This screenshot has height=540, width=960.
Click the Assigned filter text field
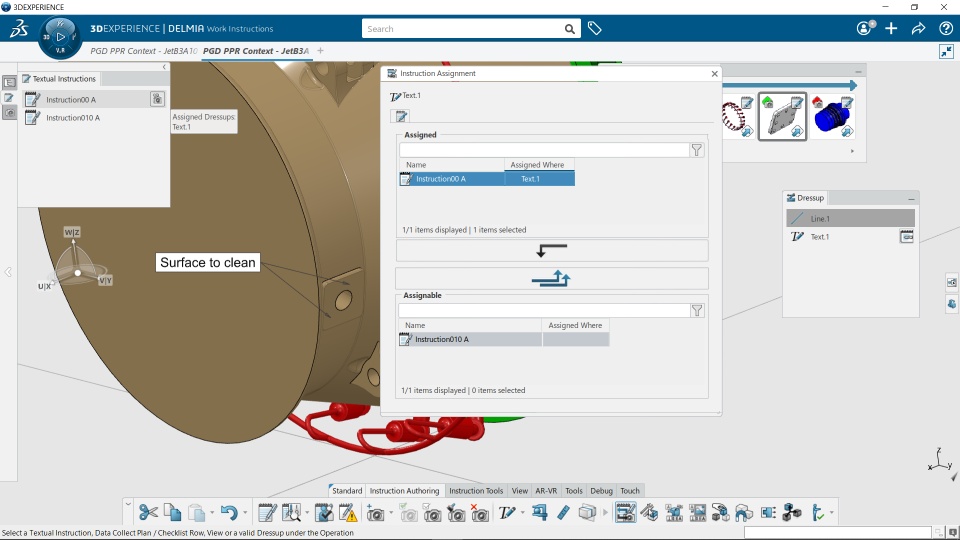coord(544,150)
